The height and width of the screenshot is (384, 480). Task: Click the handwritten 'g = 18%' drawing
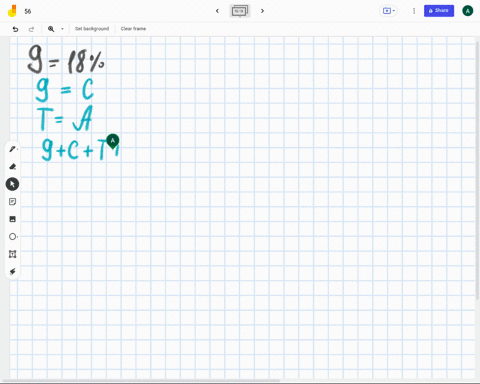[66, 60]
